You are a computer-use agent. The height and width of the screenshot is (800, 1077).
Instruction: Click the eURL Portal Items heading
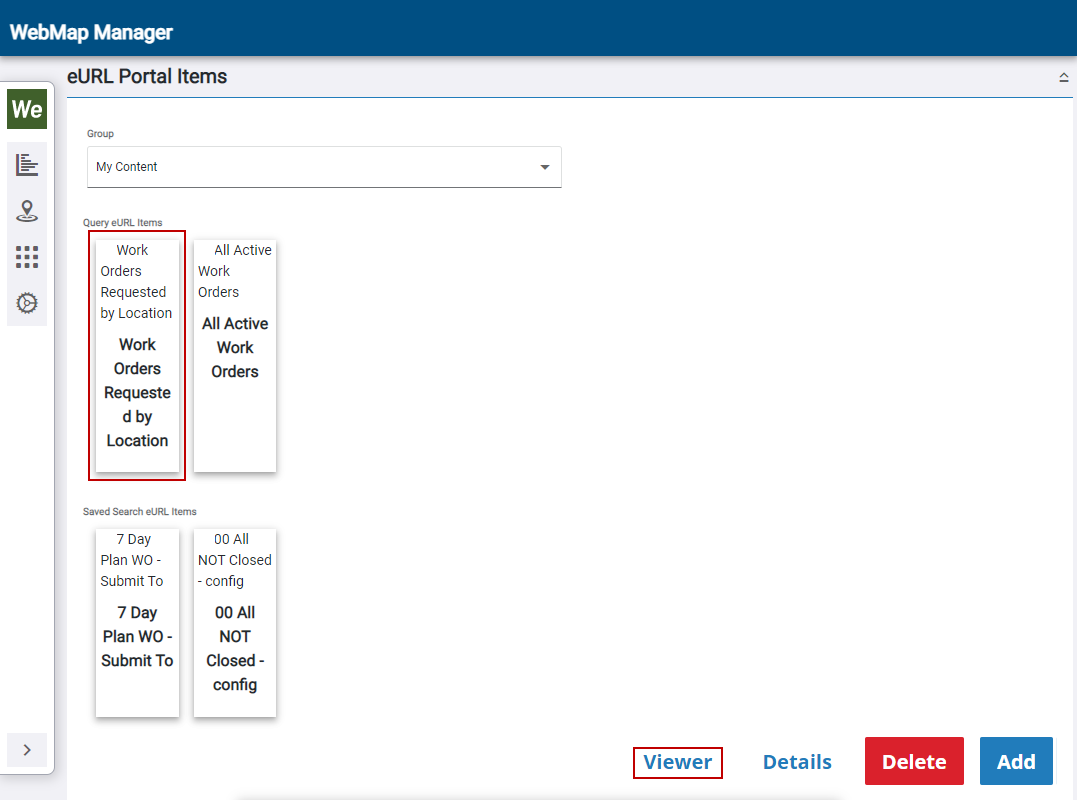tap(147, 76)
